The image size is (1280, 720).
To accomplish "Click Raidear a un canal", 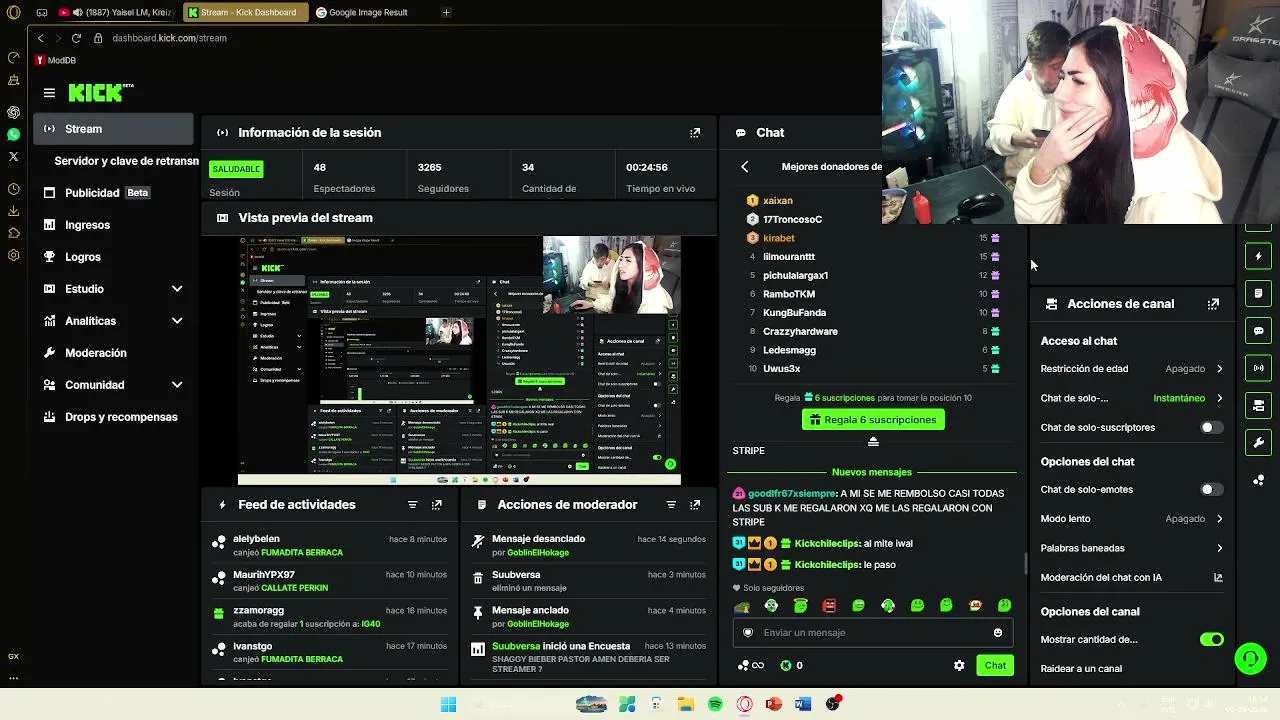I will (x=1081, y=669).
